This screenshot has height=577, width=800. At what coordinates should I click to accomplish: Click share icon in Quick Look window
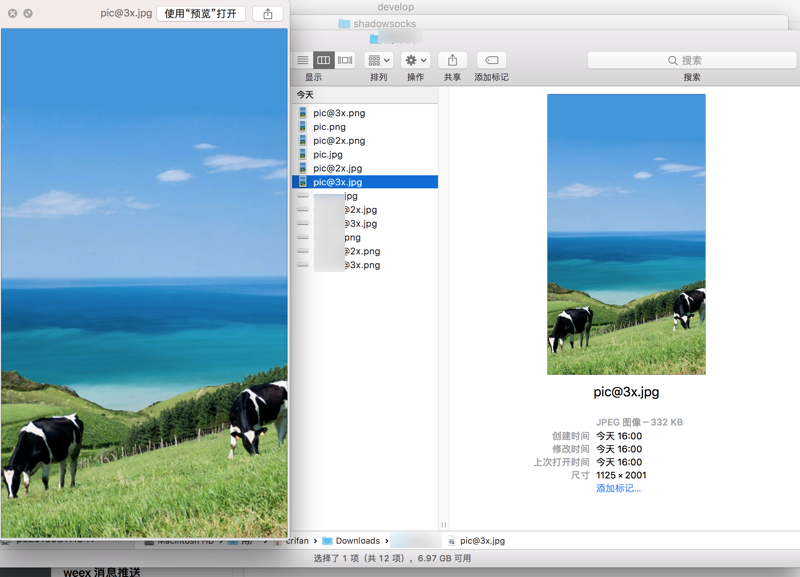pos(268,14)
